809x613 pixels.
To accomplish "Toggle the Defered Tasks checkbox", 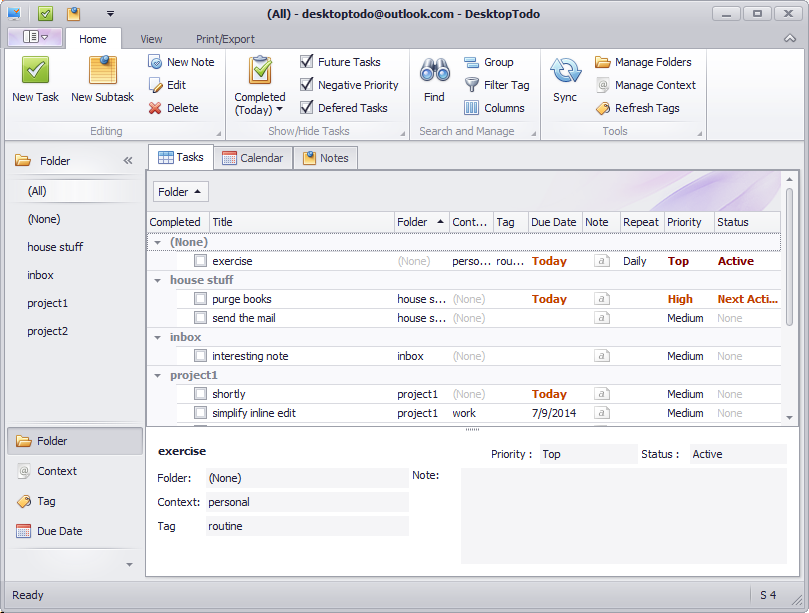I will coord(306,107).
